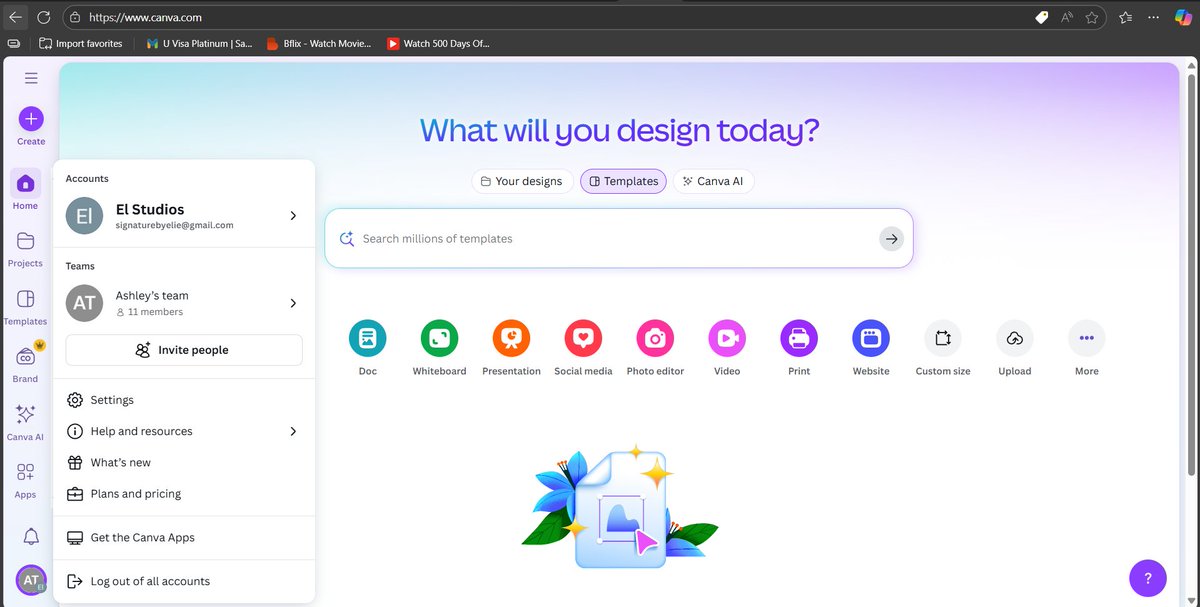The height and width of the screenshot is (607, 1200).
Task: Click Invite people button
Action: pyautogui.click(x=184, y=350)
